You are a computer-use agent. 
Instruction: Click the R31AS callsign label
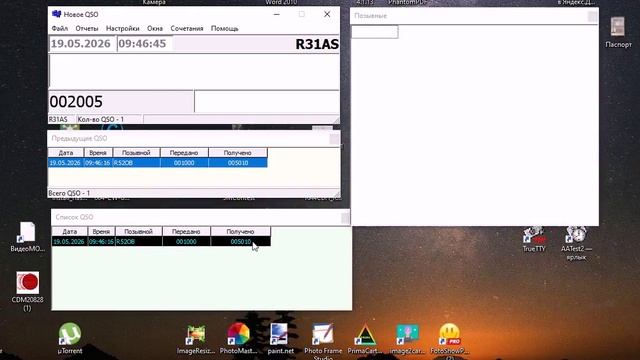pos(317,44)
